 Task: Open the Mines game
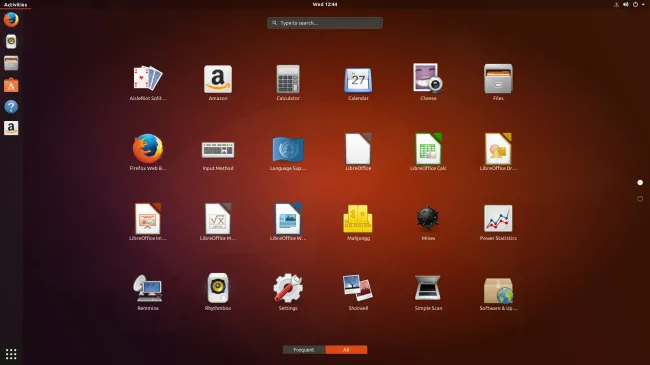428,223
